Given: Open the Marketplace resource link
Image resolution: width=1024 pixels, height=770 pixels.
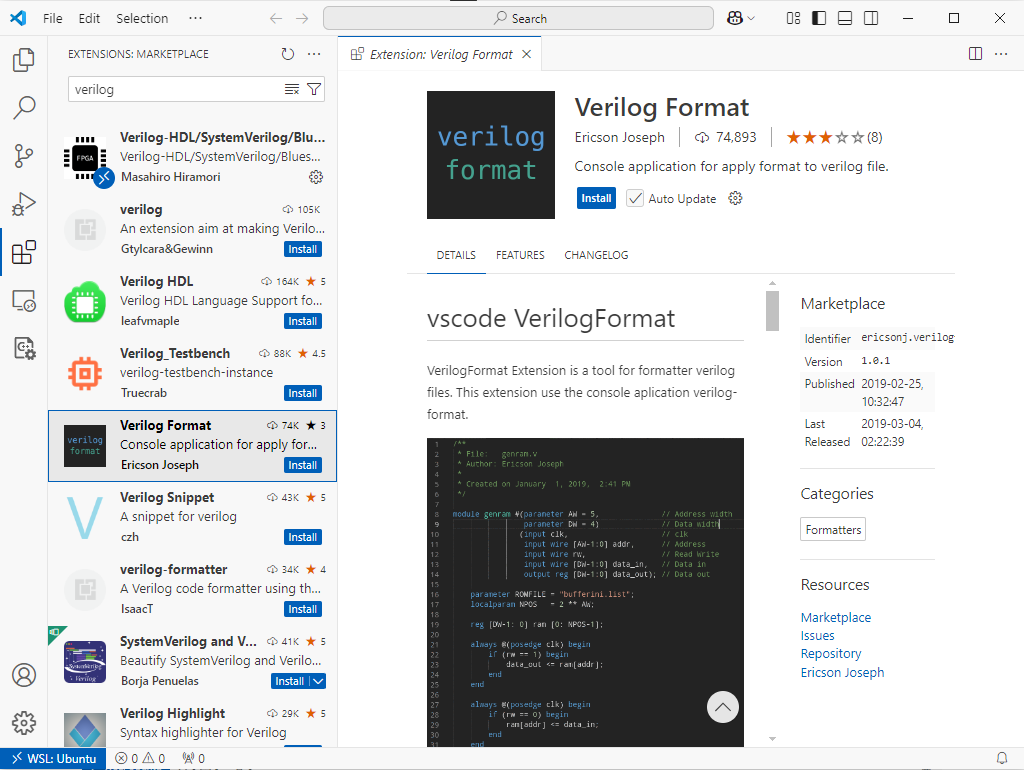Looking at the screenshot, I should (x=836, y=617).
